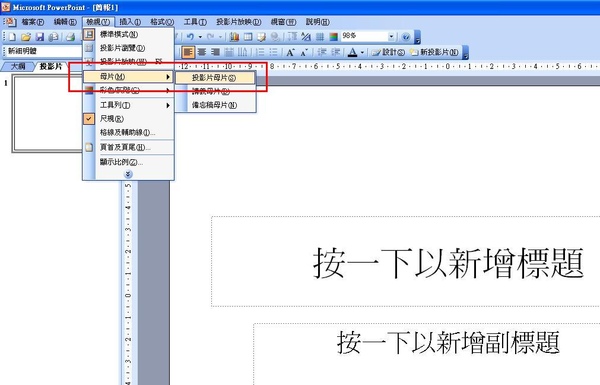Click the Font Color A swatch
This screenshot has height=385, width=600.
pyautogui.click(x=353, y=52)
